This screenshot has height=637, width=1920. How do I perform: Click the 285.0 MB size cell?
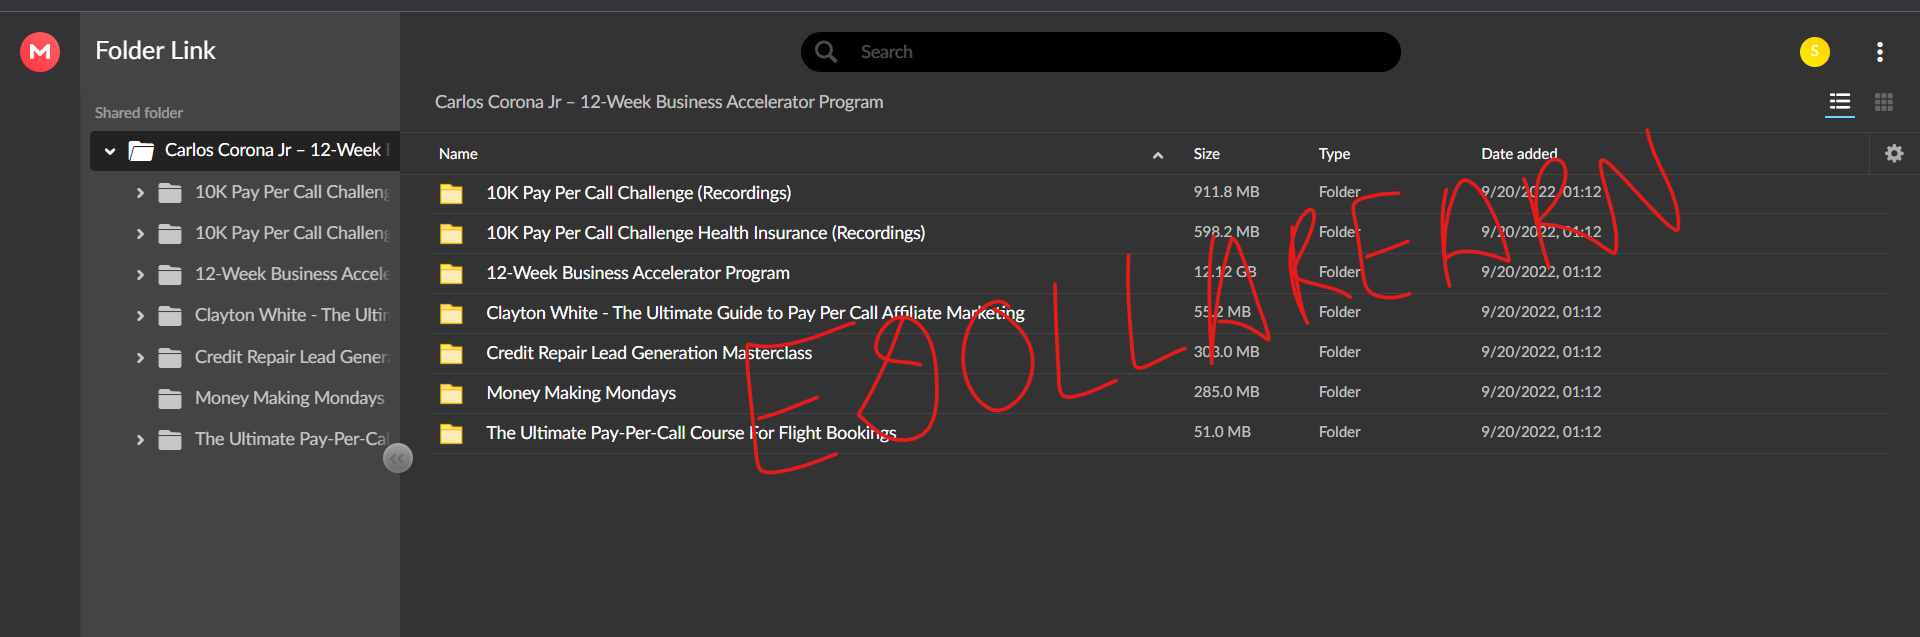click(1226, 392)
